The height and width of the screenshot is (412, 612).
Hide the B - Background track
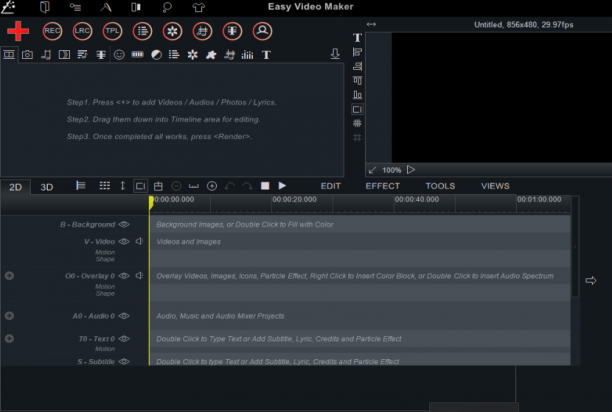tap(124, 224)
